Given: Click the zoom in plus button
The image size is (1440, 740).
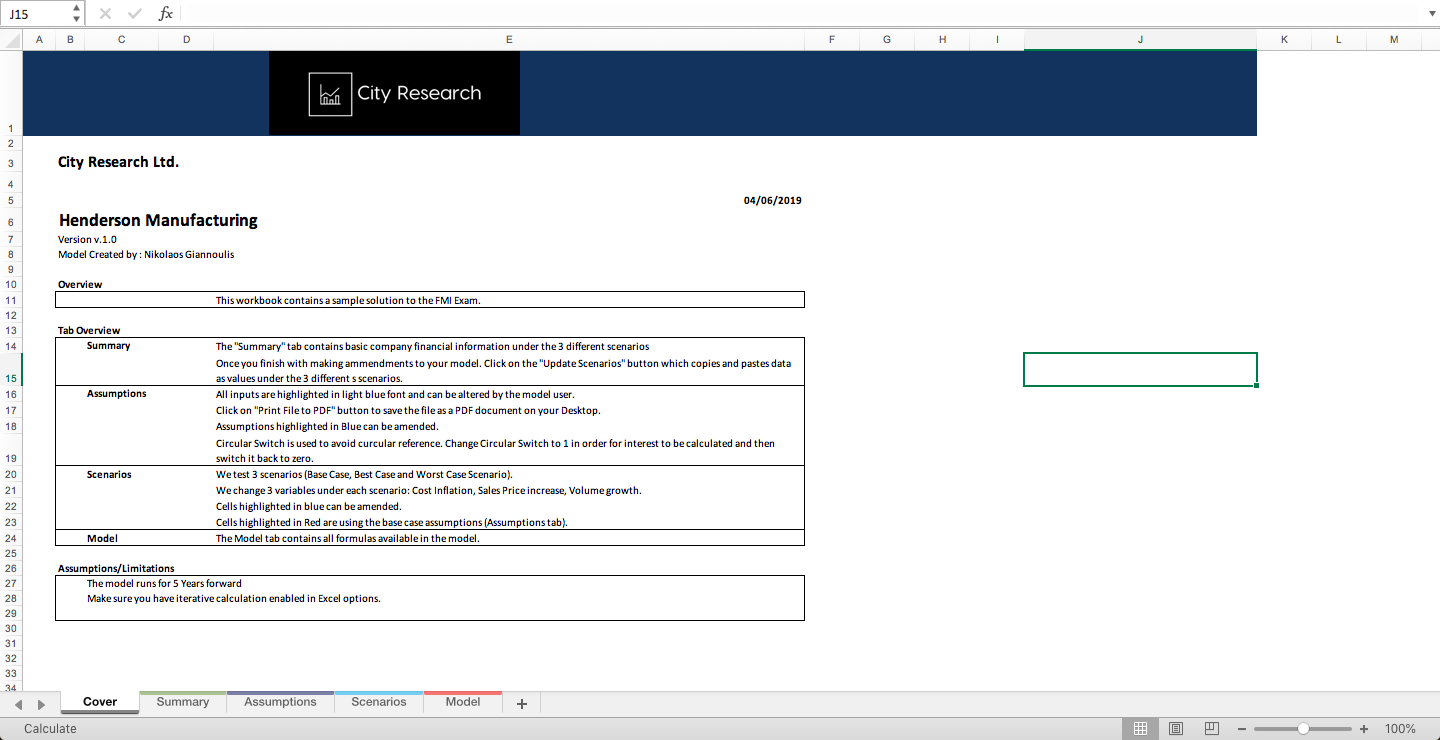Looking at the screenshot, I should [1364, 729].
